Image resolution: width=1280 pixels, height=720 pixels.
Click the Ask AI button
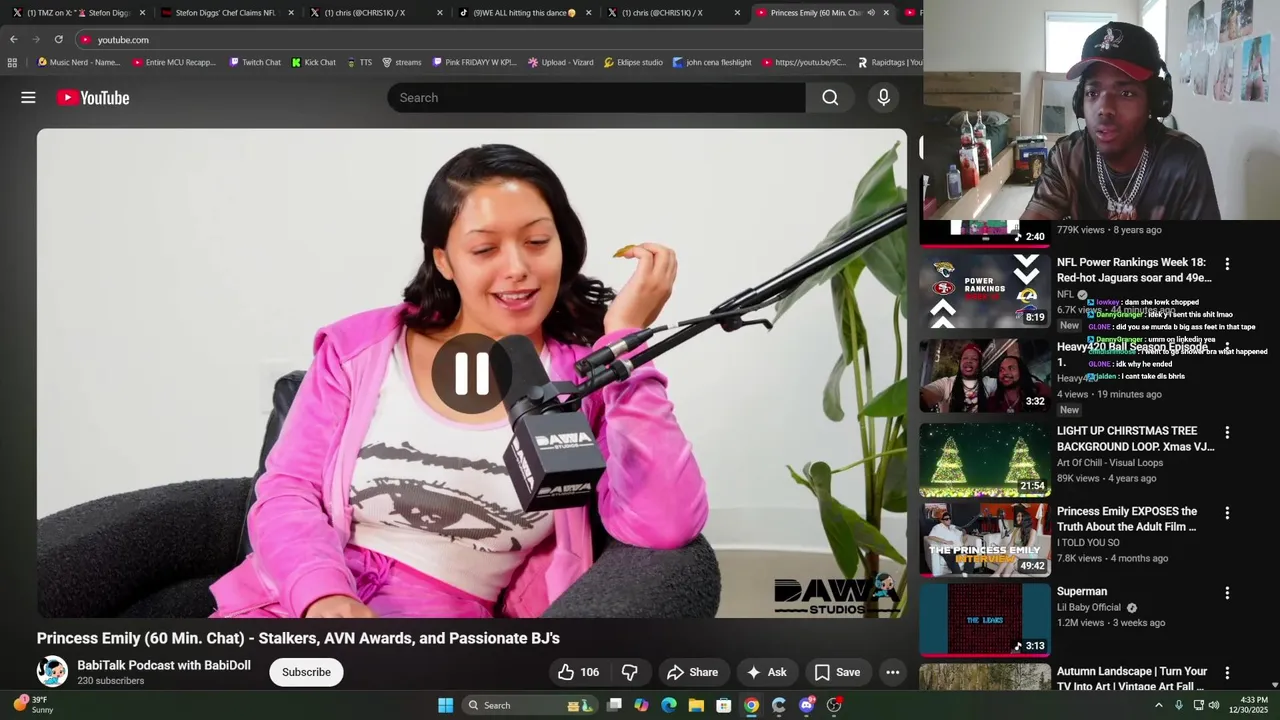[766, 672]
